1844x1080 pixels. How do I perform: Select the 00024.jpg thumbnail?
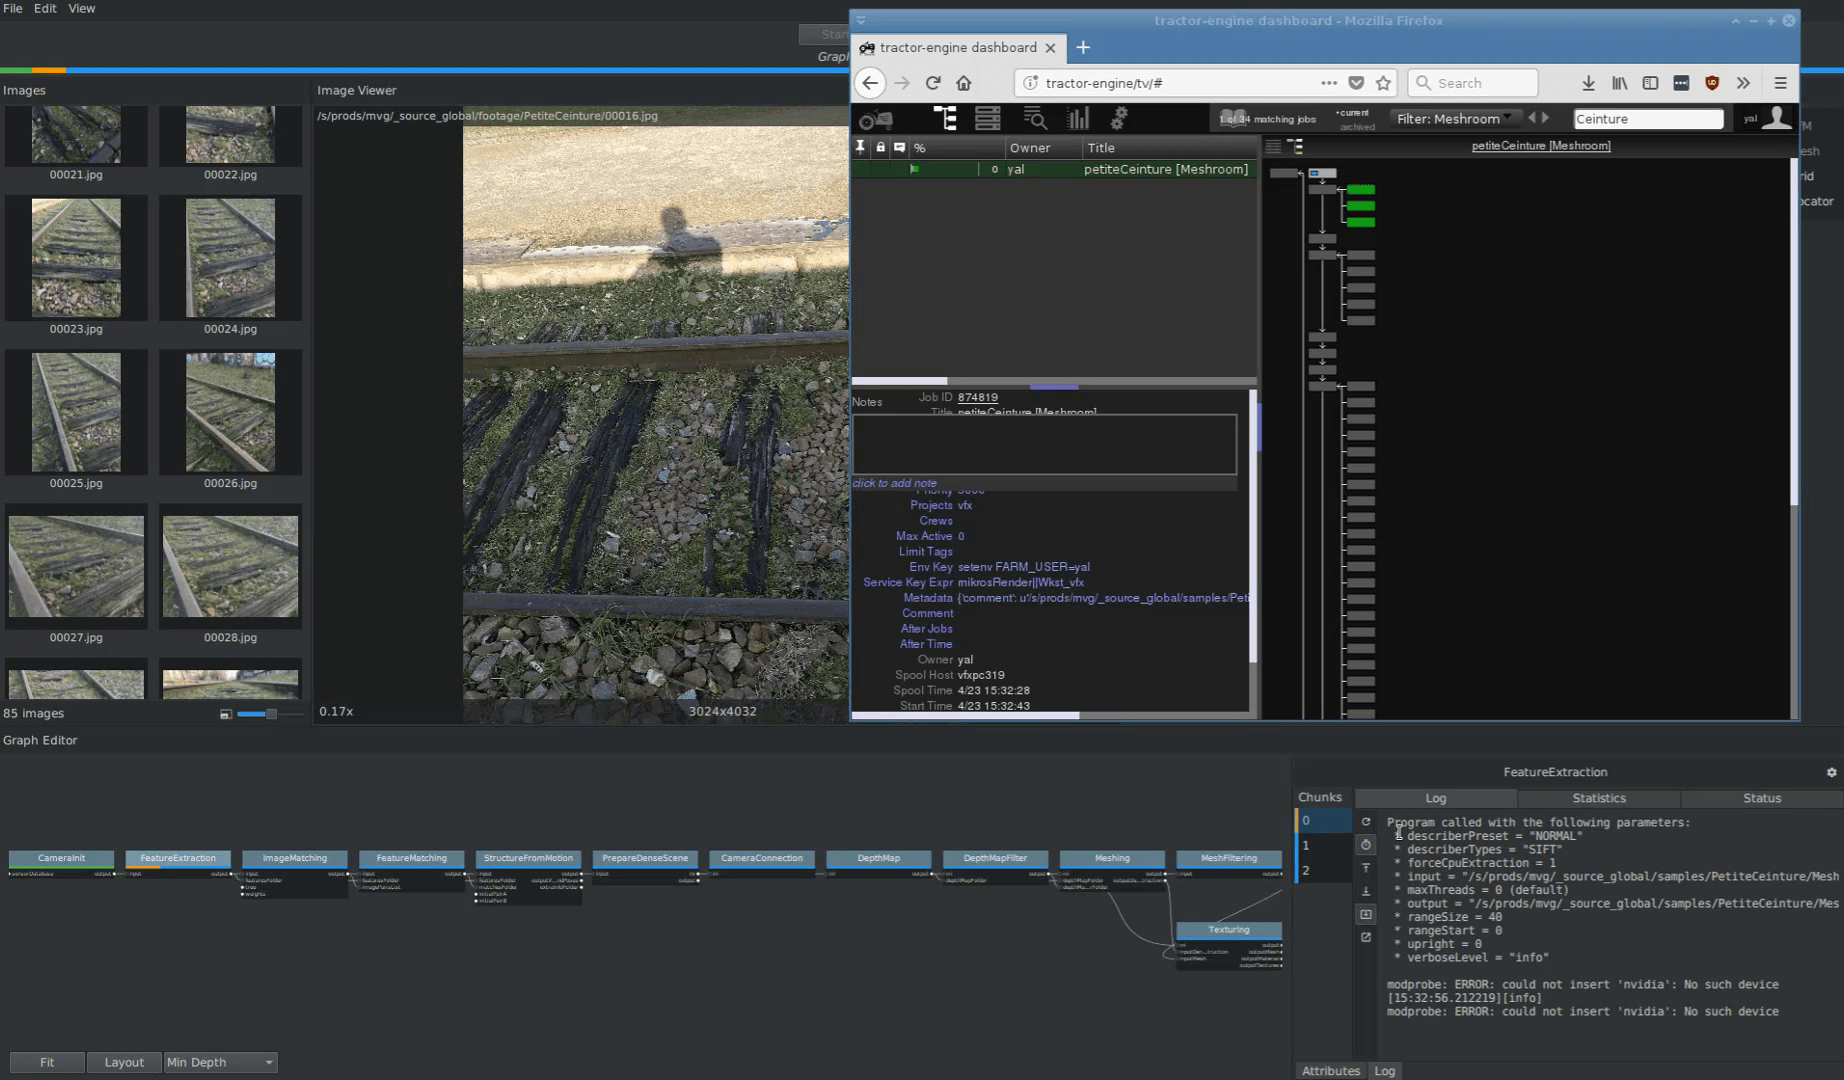[x=230, y=258]
